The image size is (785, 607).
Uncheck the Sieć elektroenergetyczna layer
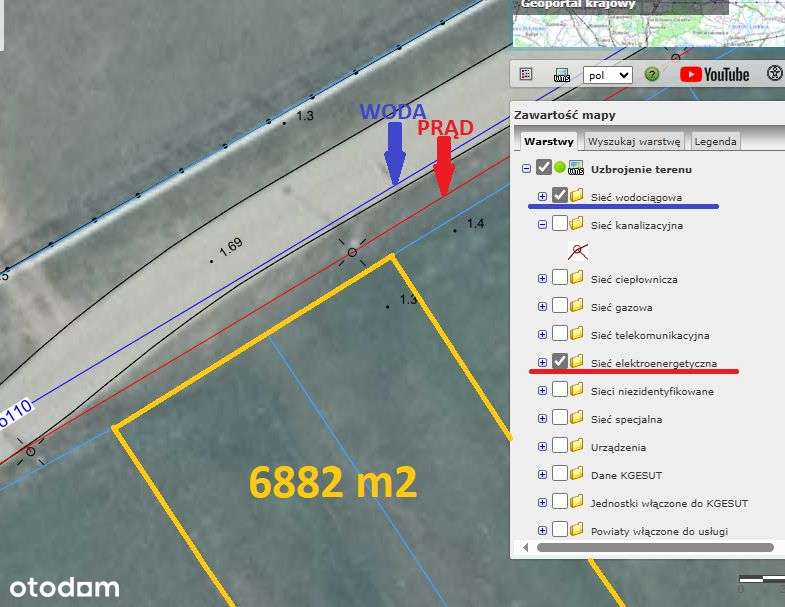pos(560,361)
